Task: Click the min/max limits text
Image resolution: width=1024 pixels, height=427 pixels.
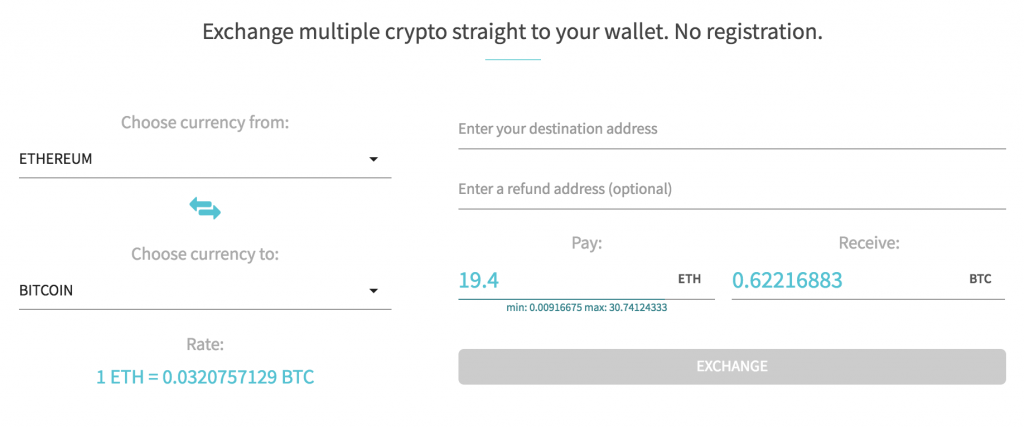Action: [587, 307]
